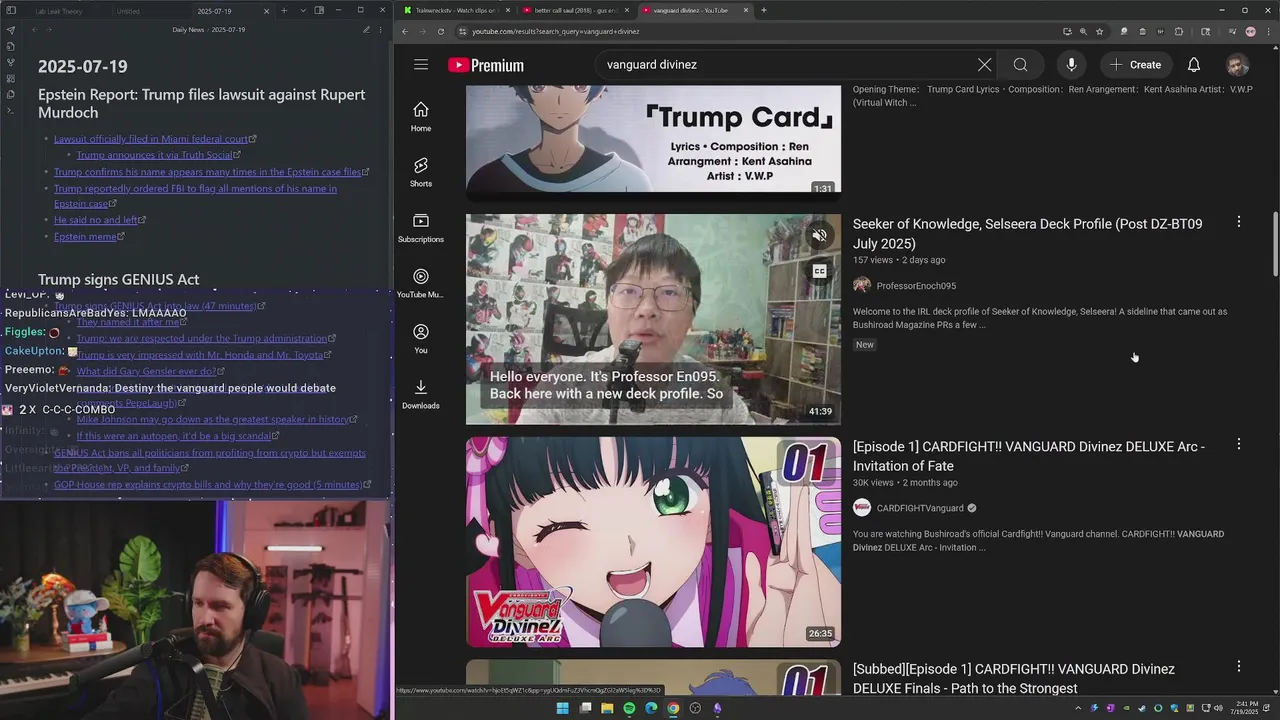Image resolution: width=1280 pixels, height=720 pixels.
Task: Open a new Chrome tab
Action: tap(764, 10)
